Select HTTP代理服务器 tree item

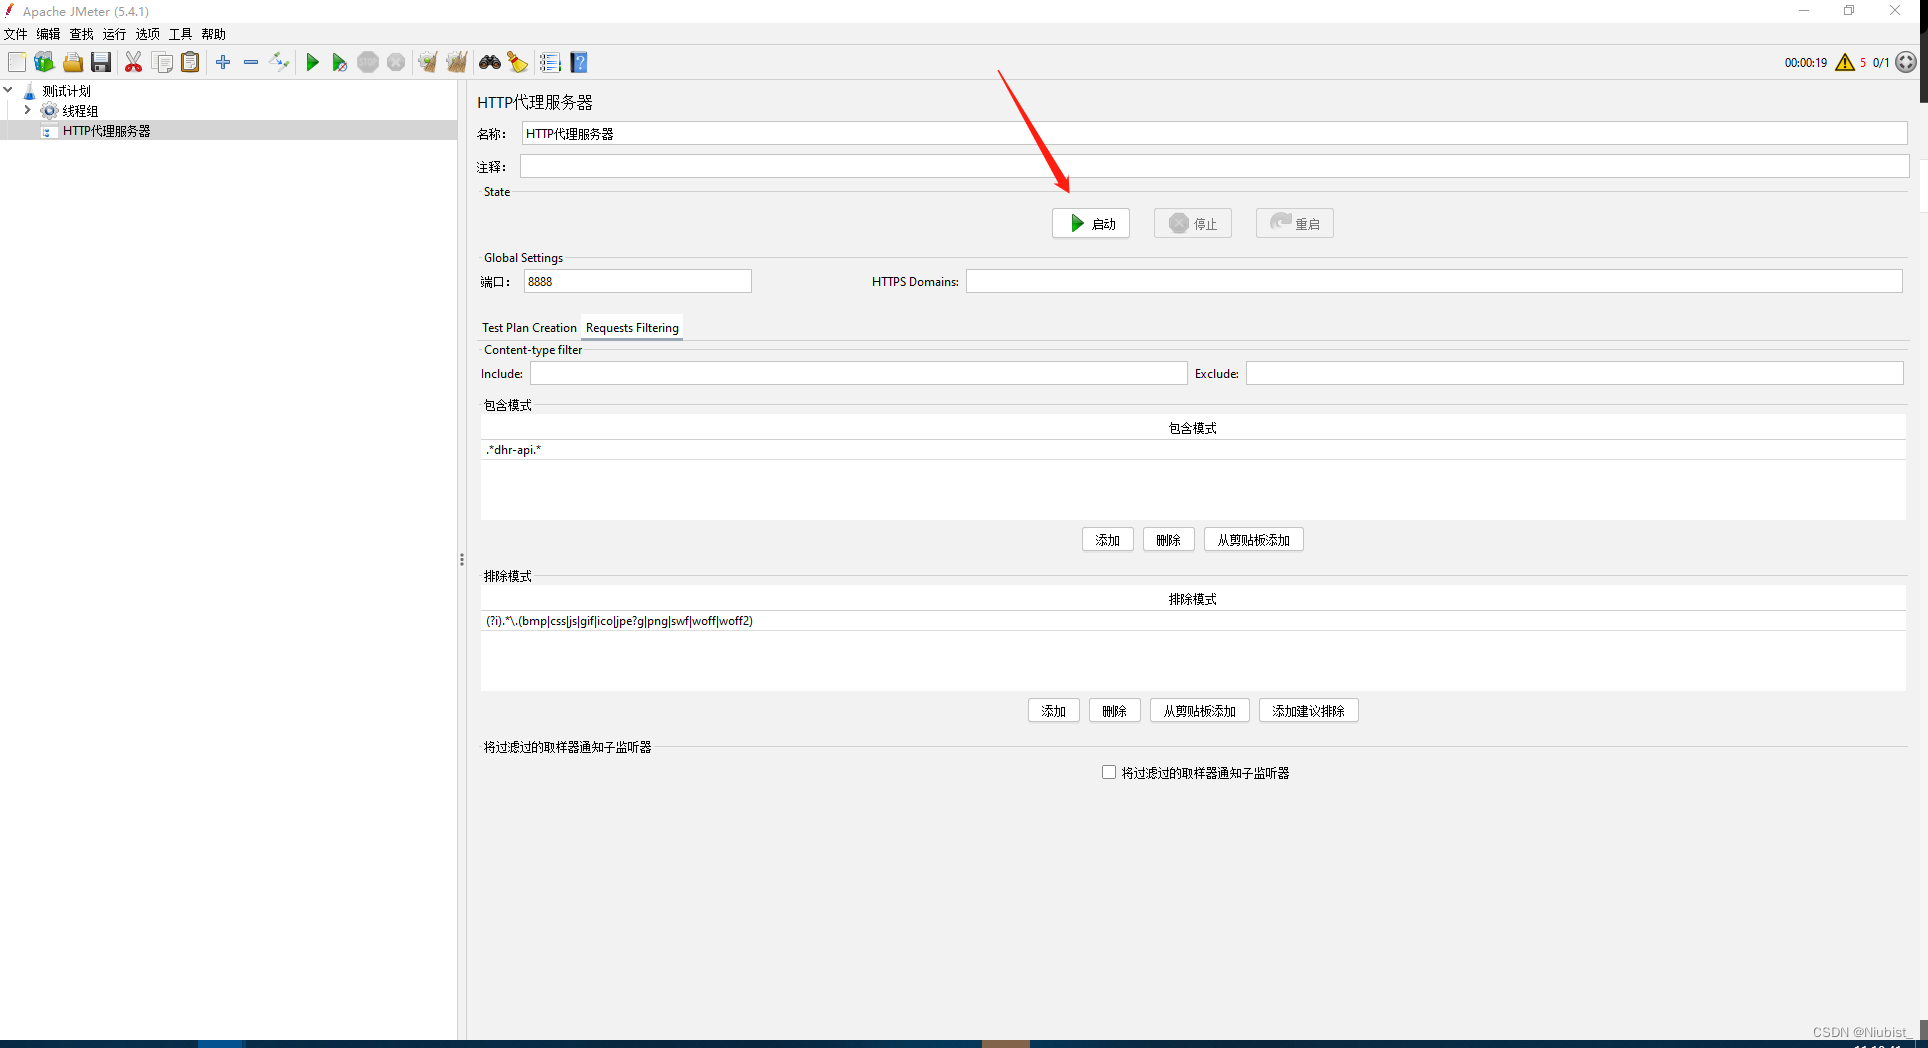coord(106,131)
